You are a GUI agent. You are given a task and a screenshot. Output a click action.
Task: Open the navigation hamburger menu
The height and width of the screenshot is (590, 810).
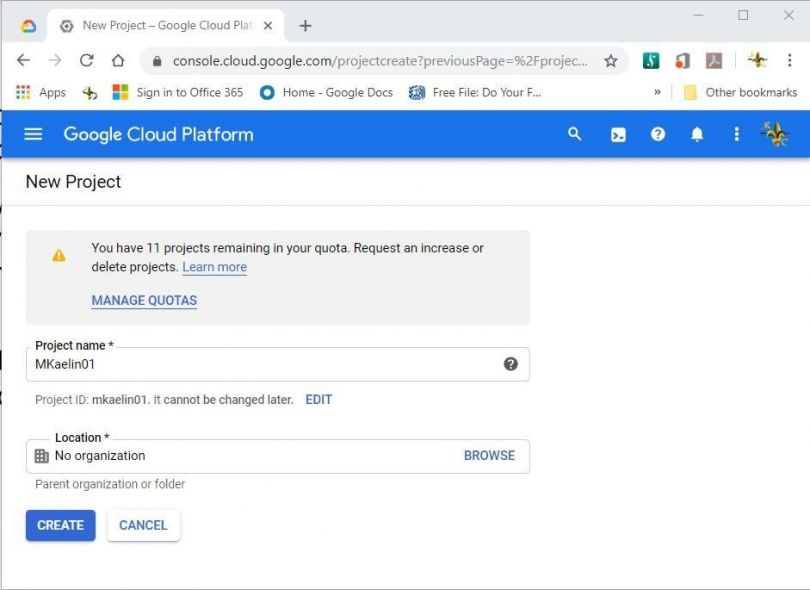(33, 134)
